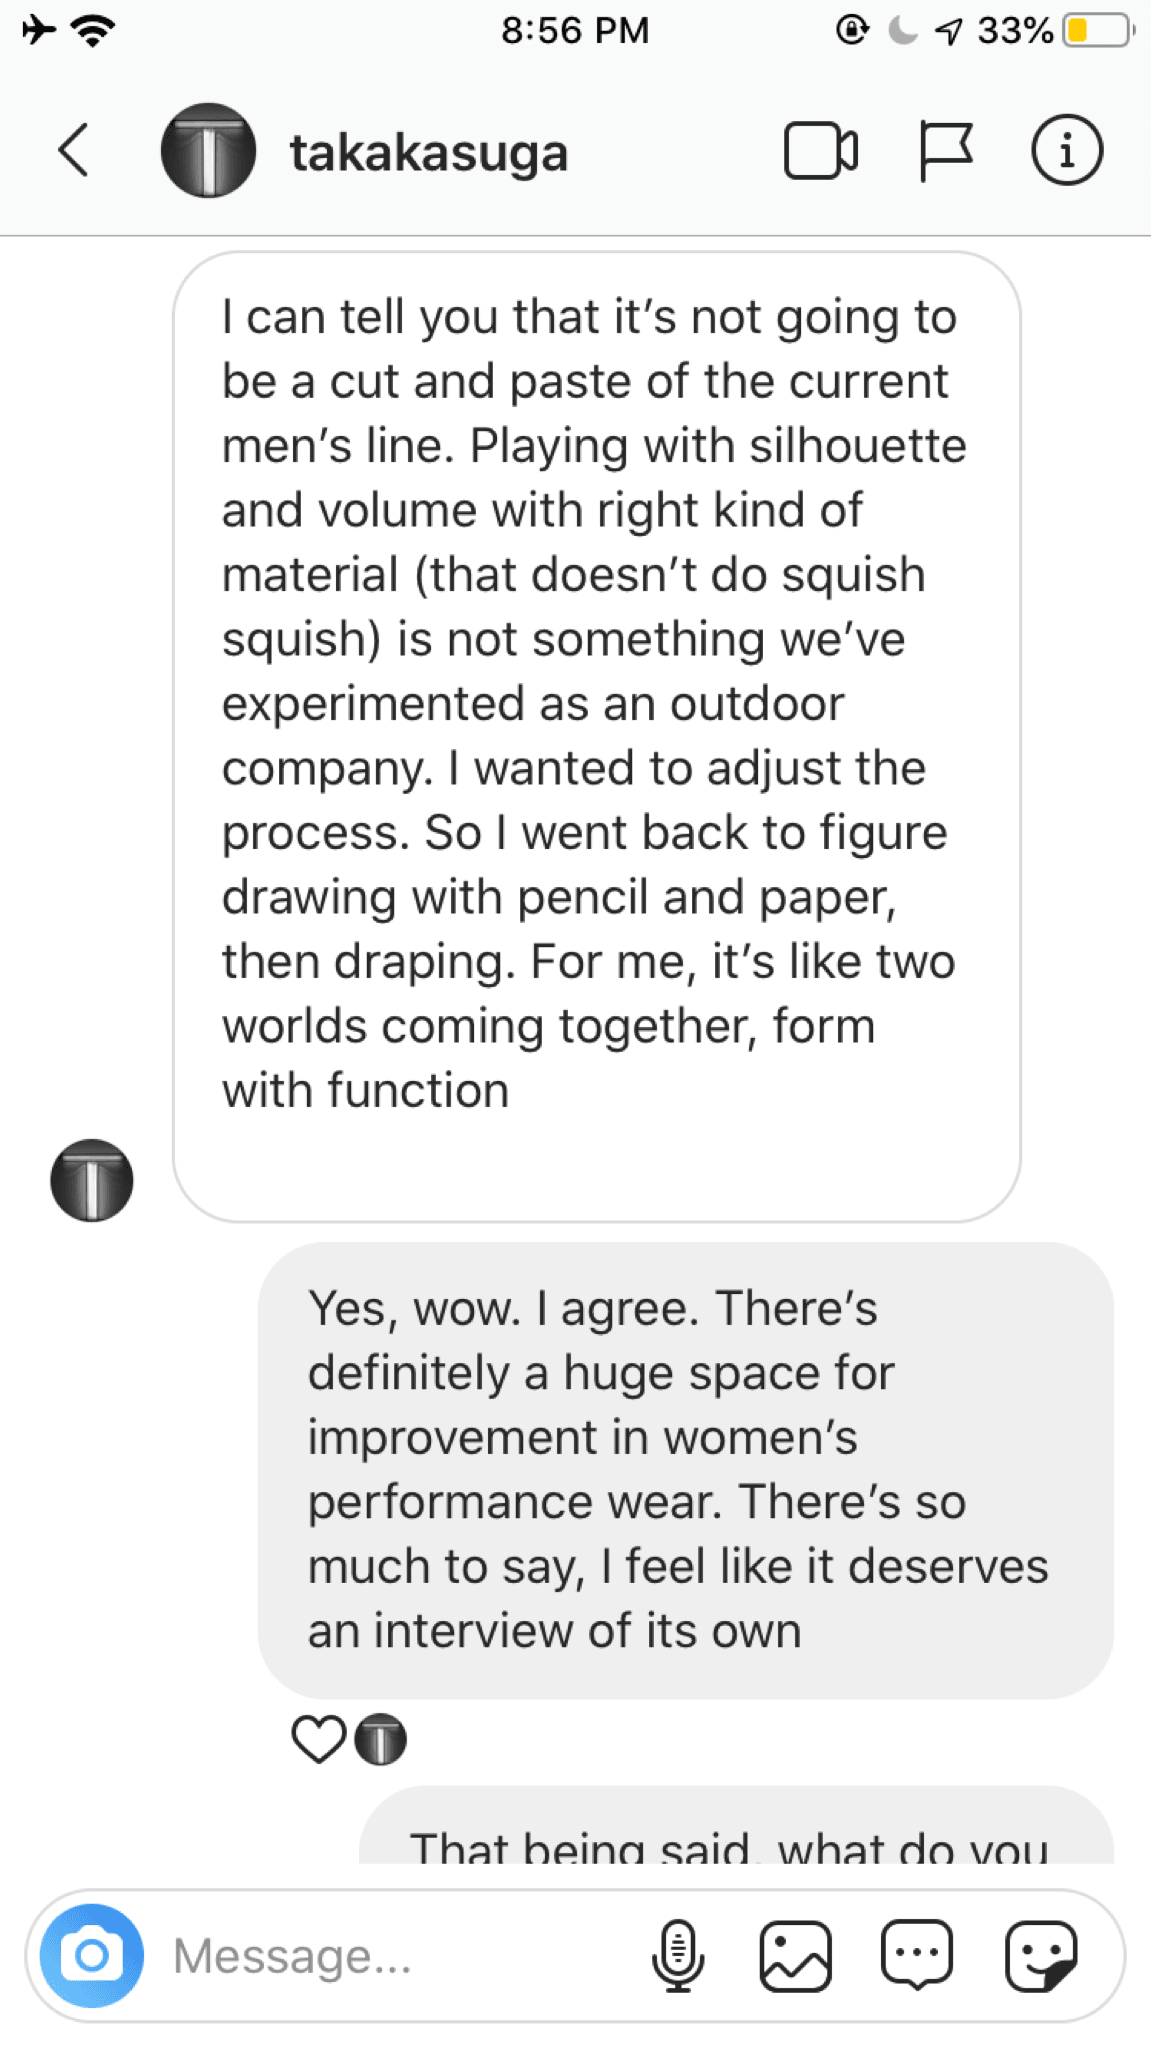The width and height of the screenshot is (1151, 2048).
Task: Open conversation info details
Action: (x=1066, y=151)
